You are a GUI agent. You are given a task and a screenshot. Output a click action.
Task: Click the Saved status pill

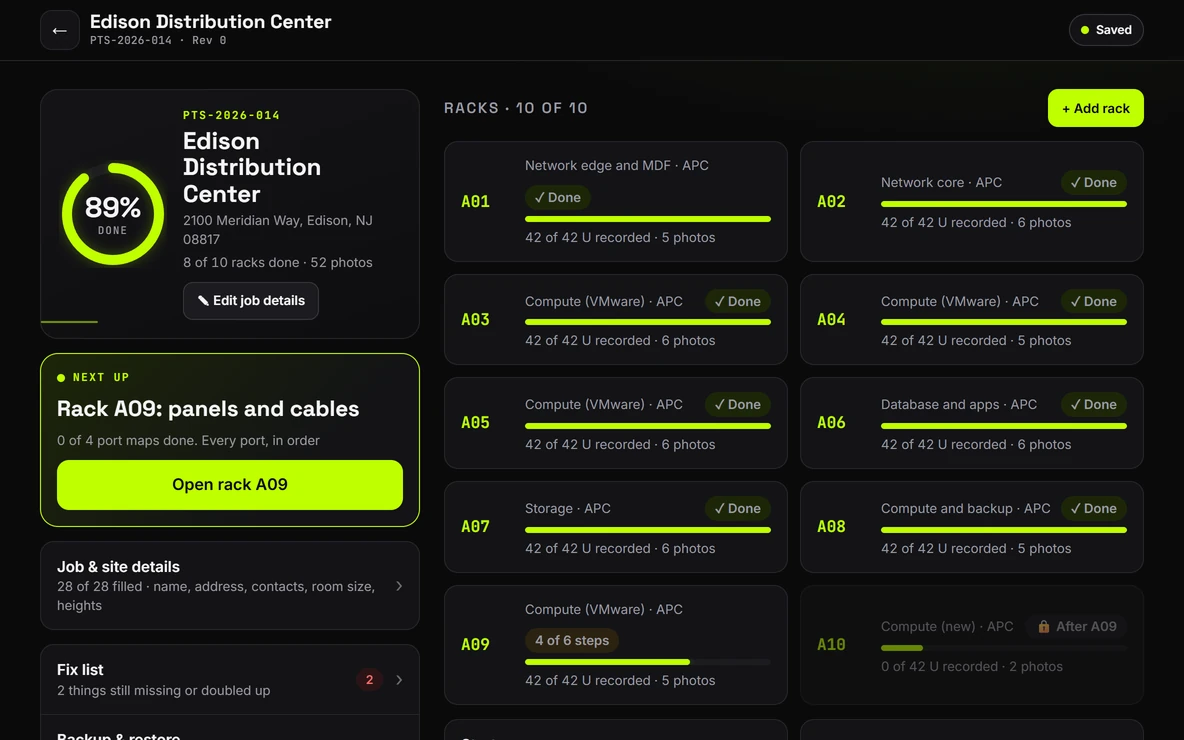pyautogui.click(x=1106, y=30)
